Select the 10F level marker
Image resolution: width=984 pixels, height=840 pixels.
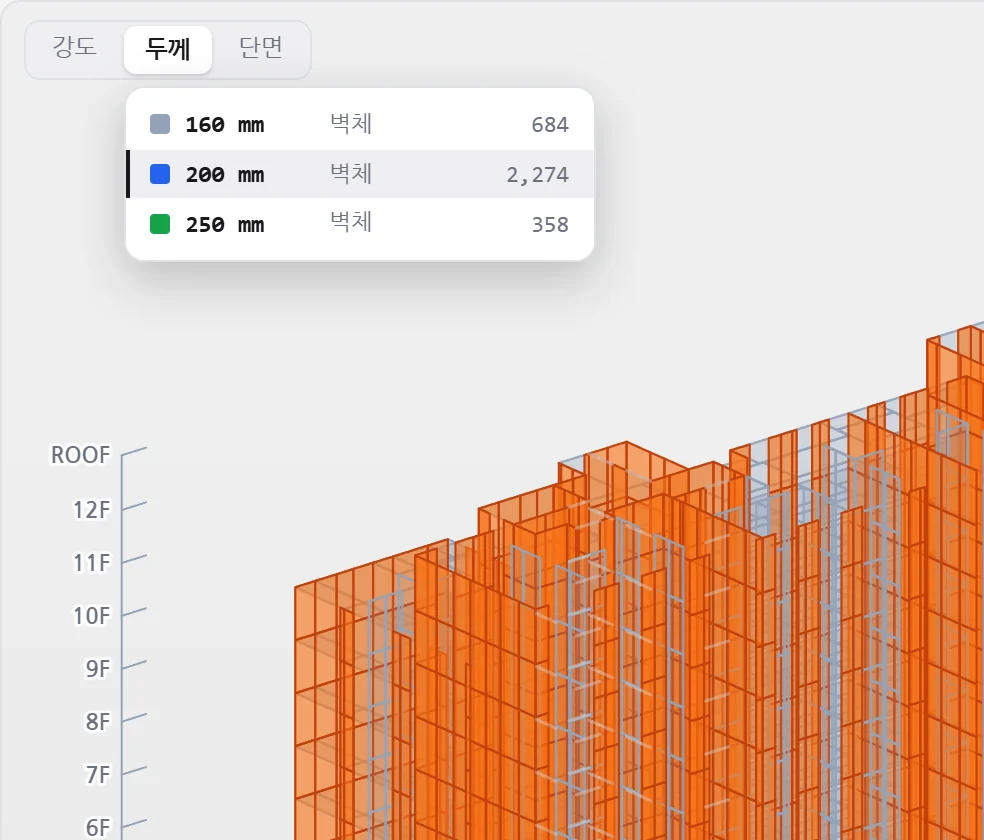click(x=92, y=615)
